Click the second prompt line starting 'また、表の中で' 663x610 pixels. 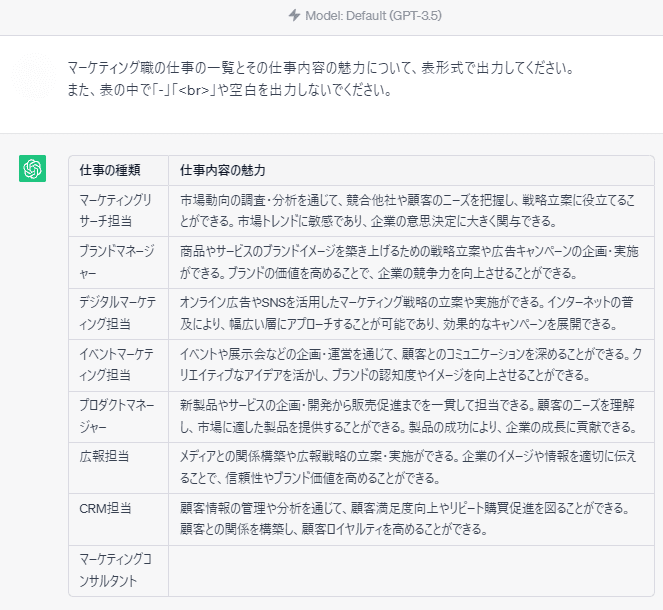coord(230,90)
